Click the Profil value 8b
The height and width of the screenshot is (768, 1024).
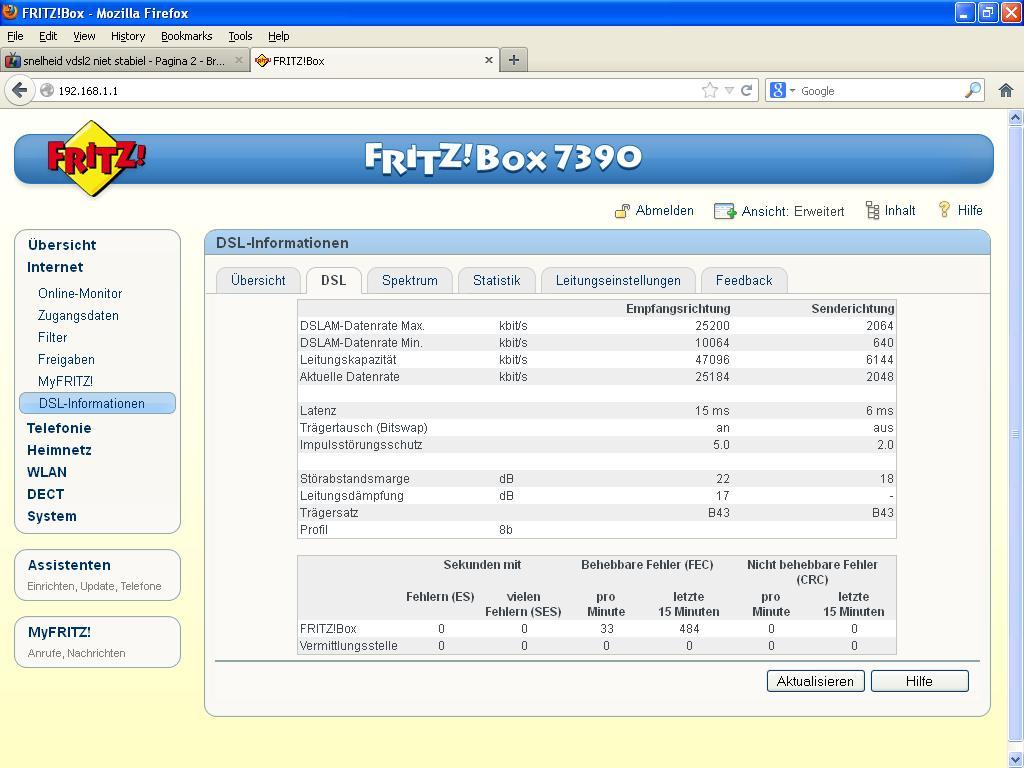(x=505, y=530)
